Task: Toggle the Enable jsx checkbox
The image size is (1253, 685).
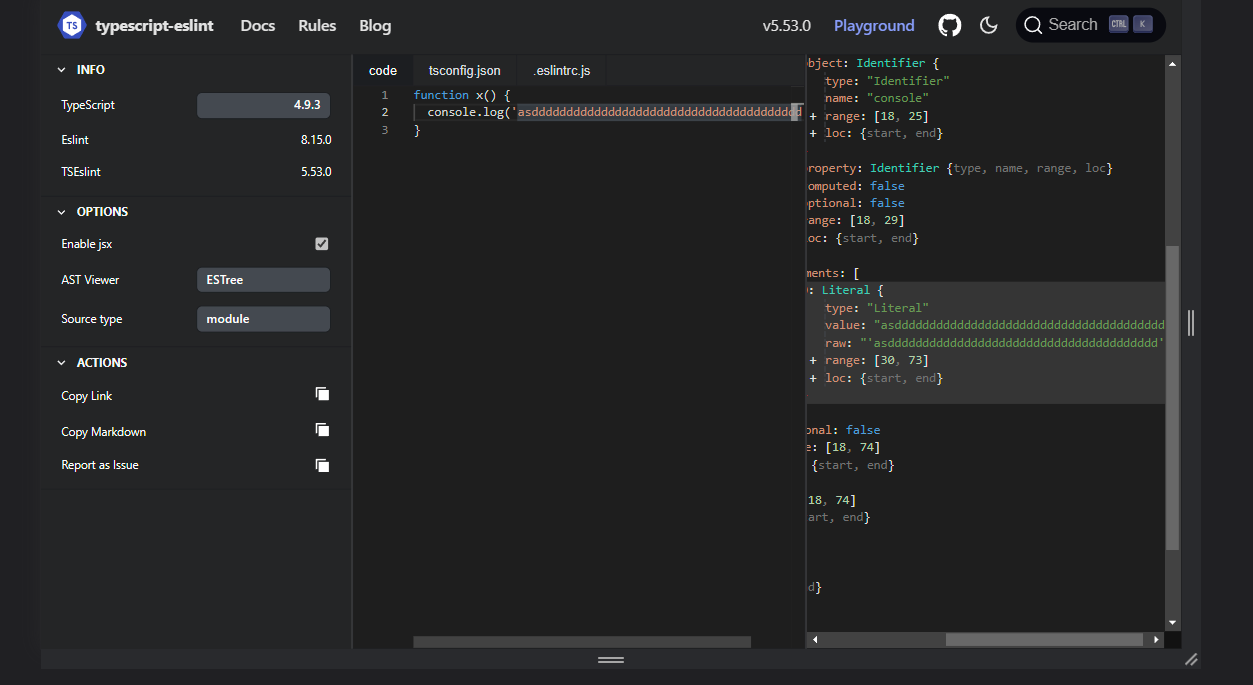Action: click(x=322, y=244)
